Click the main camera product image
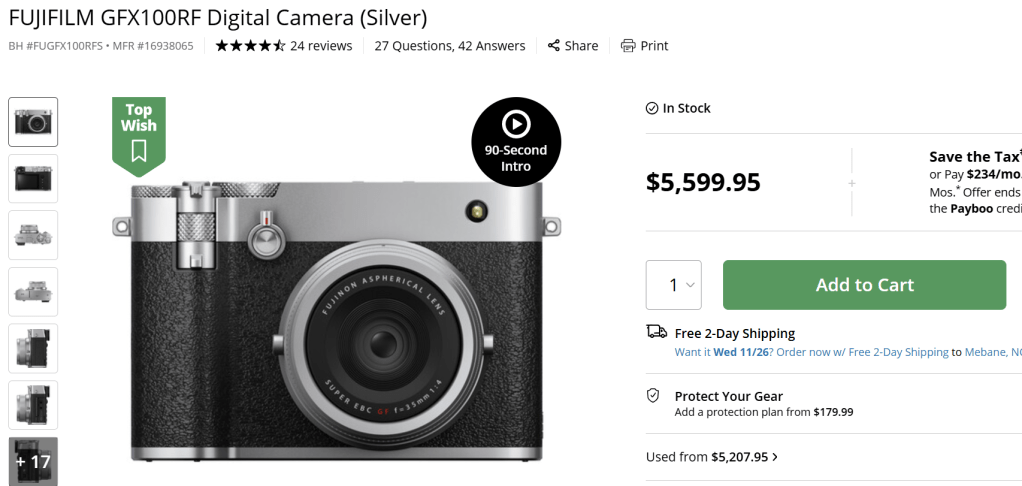 (x=335, y=320)
